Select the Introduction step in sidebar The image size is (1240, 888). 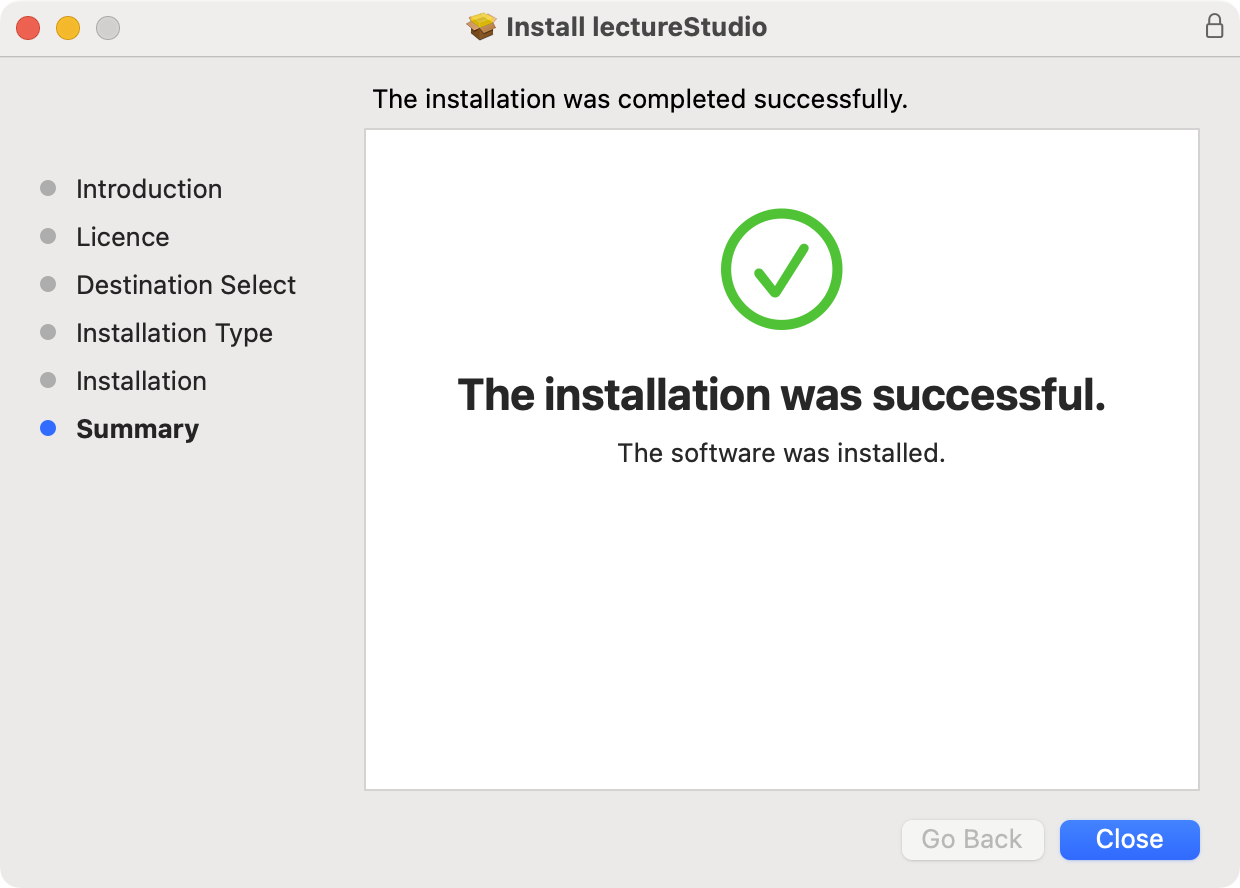point(148,188)
